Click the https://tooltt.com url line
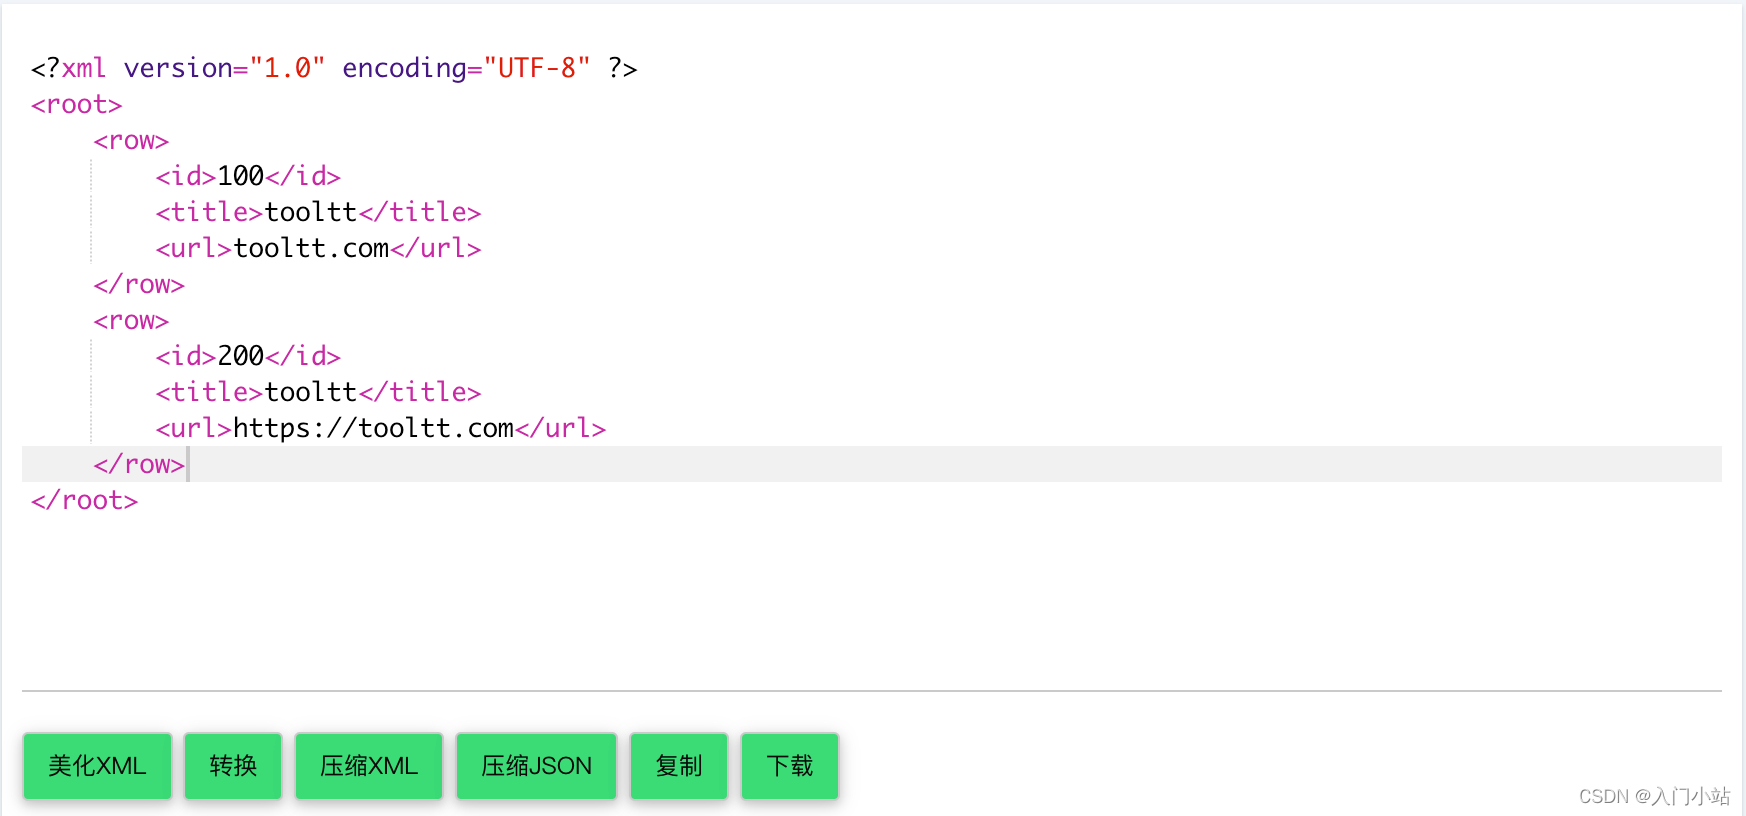 point(381,428)
